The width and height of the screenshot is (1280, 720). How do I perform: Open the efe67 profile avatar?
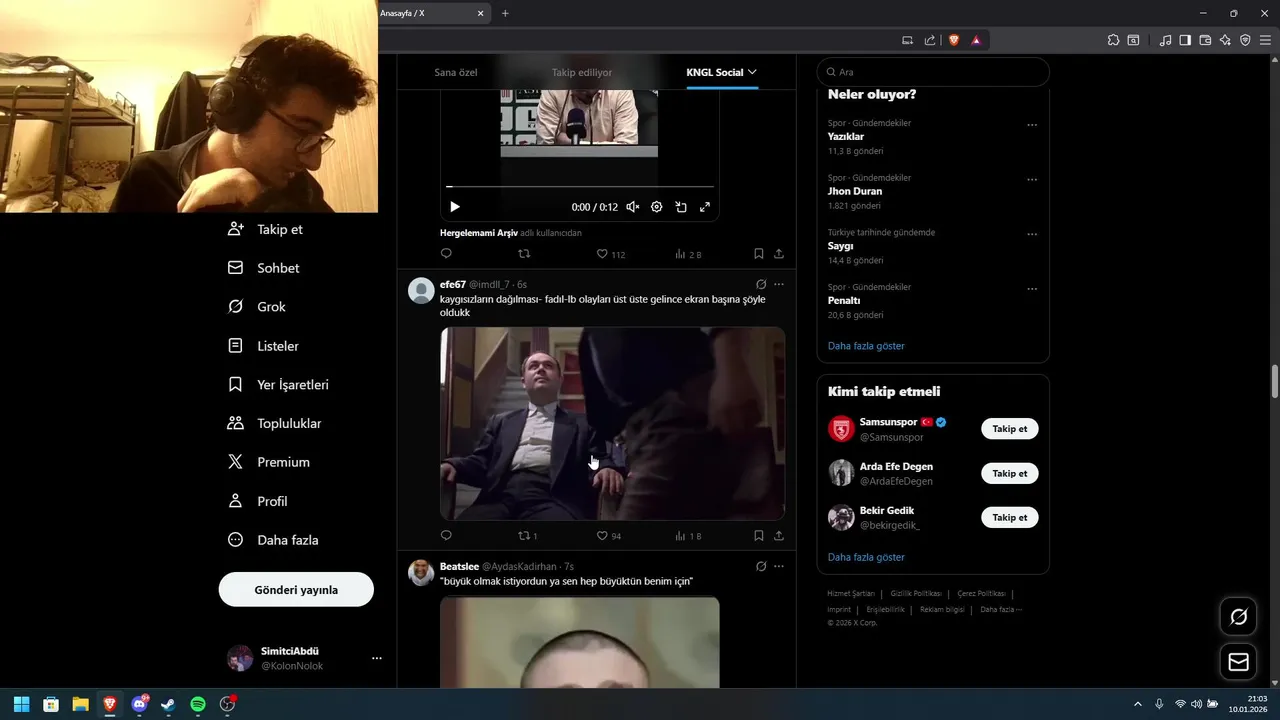coord(421,291)
